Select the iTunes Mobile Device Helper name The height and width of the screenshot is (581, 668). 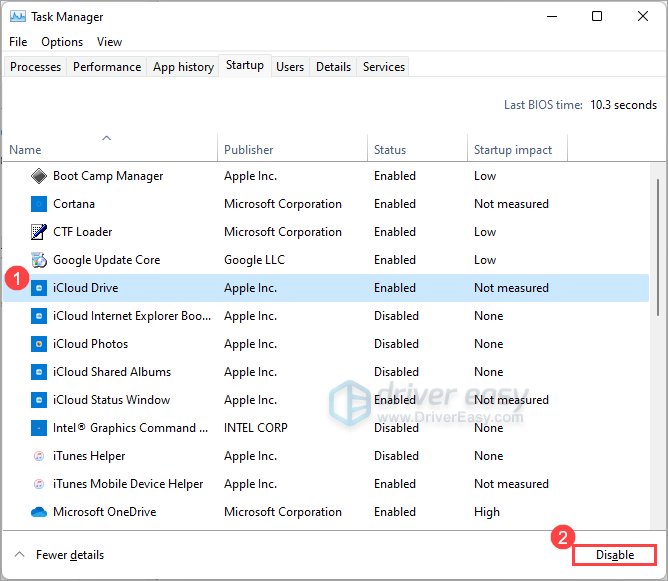point(128,484)
